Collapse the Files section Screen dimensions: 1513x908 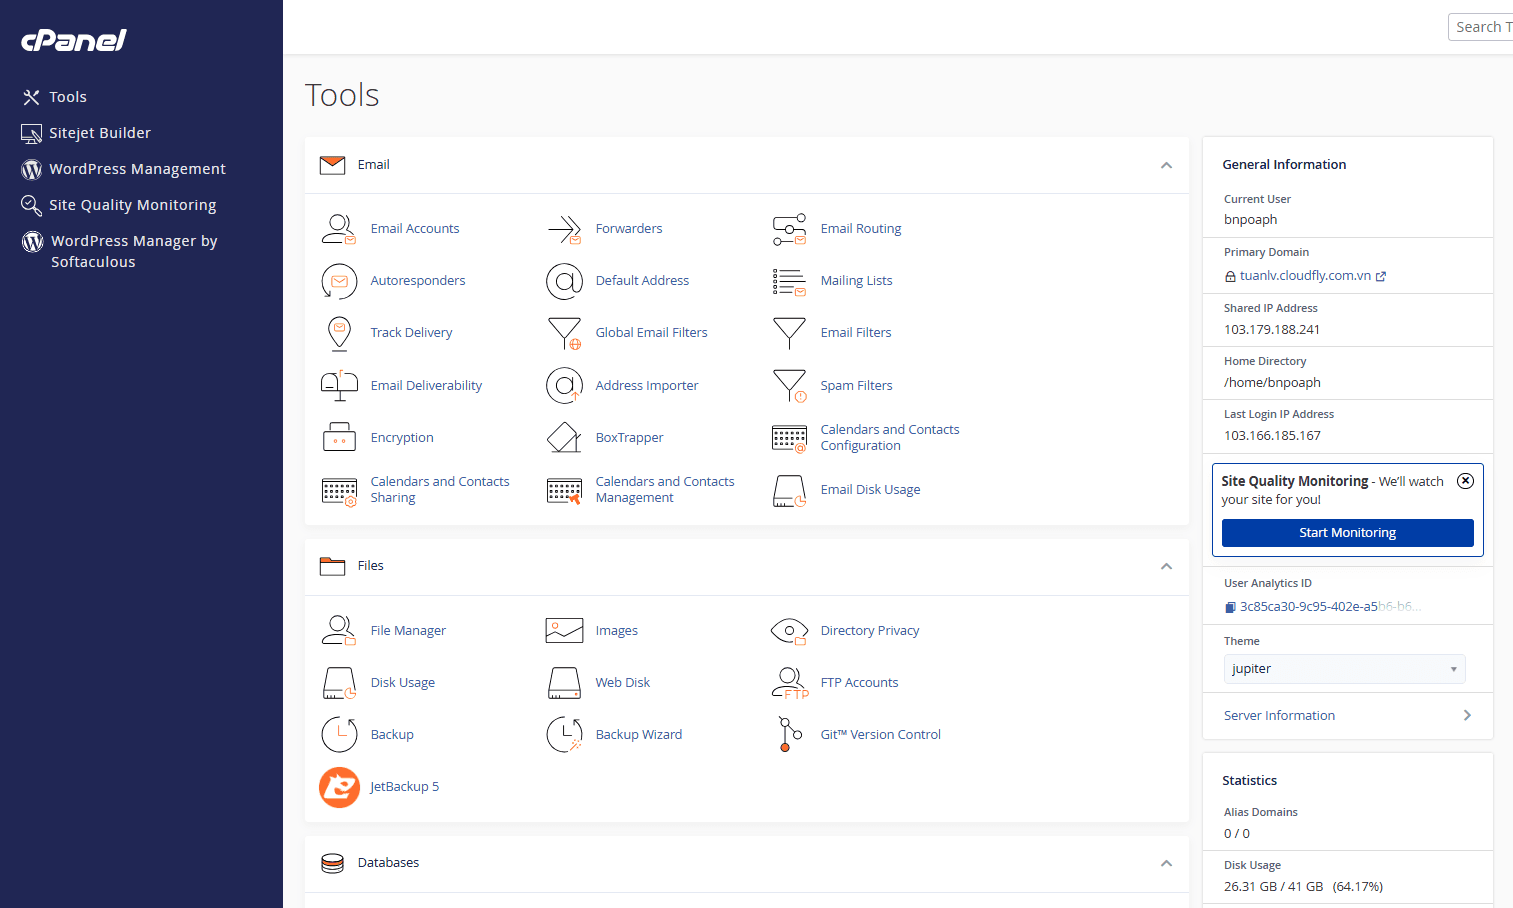coord(1166,566)
